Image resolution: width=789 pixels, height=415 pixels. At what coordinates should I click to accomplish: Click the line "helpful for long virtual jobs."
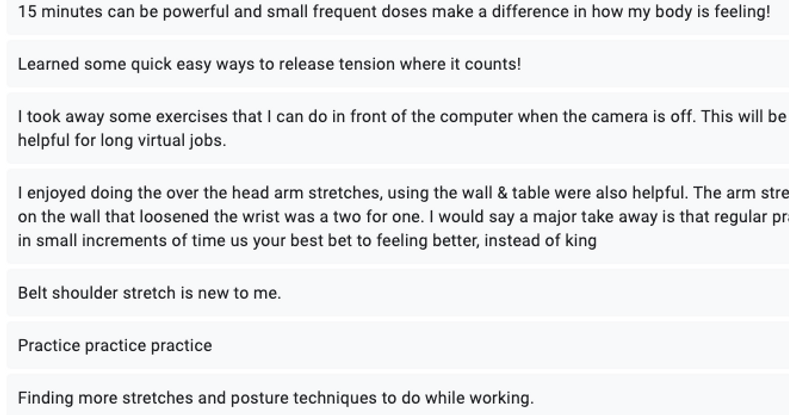click(122, 140)
